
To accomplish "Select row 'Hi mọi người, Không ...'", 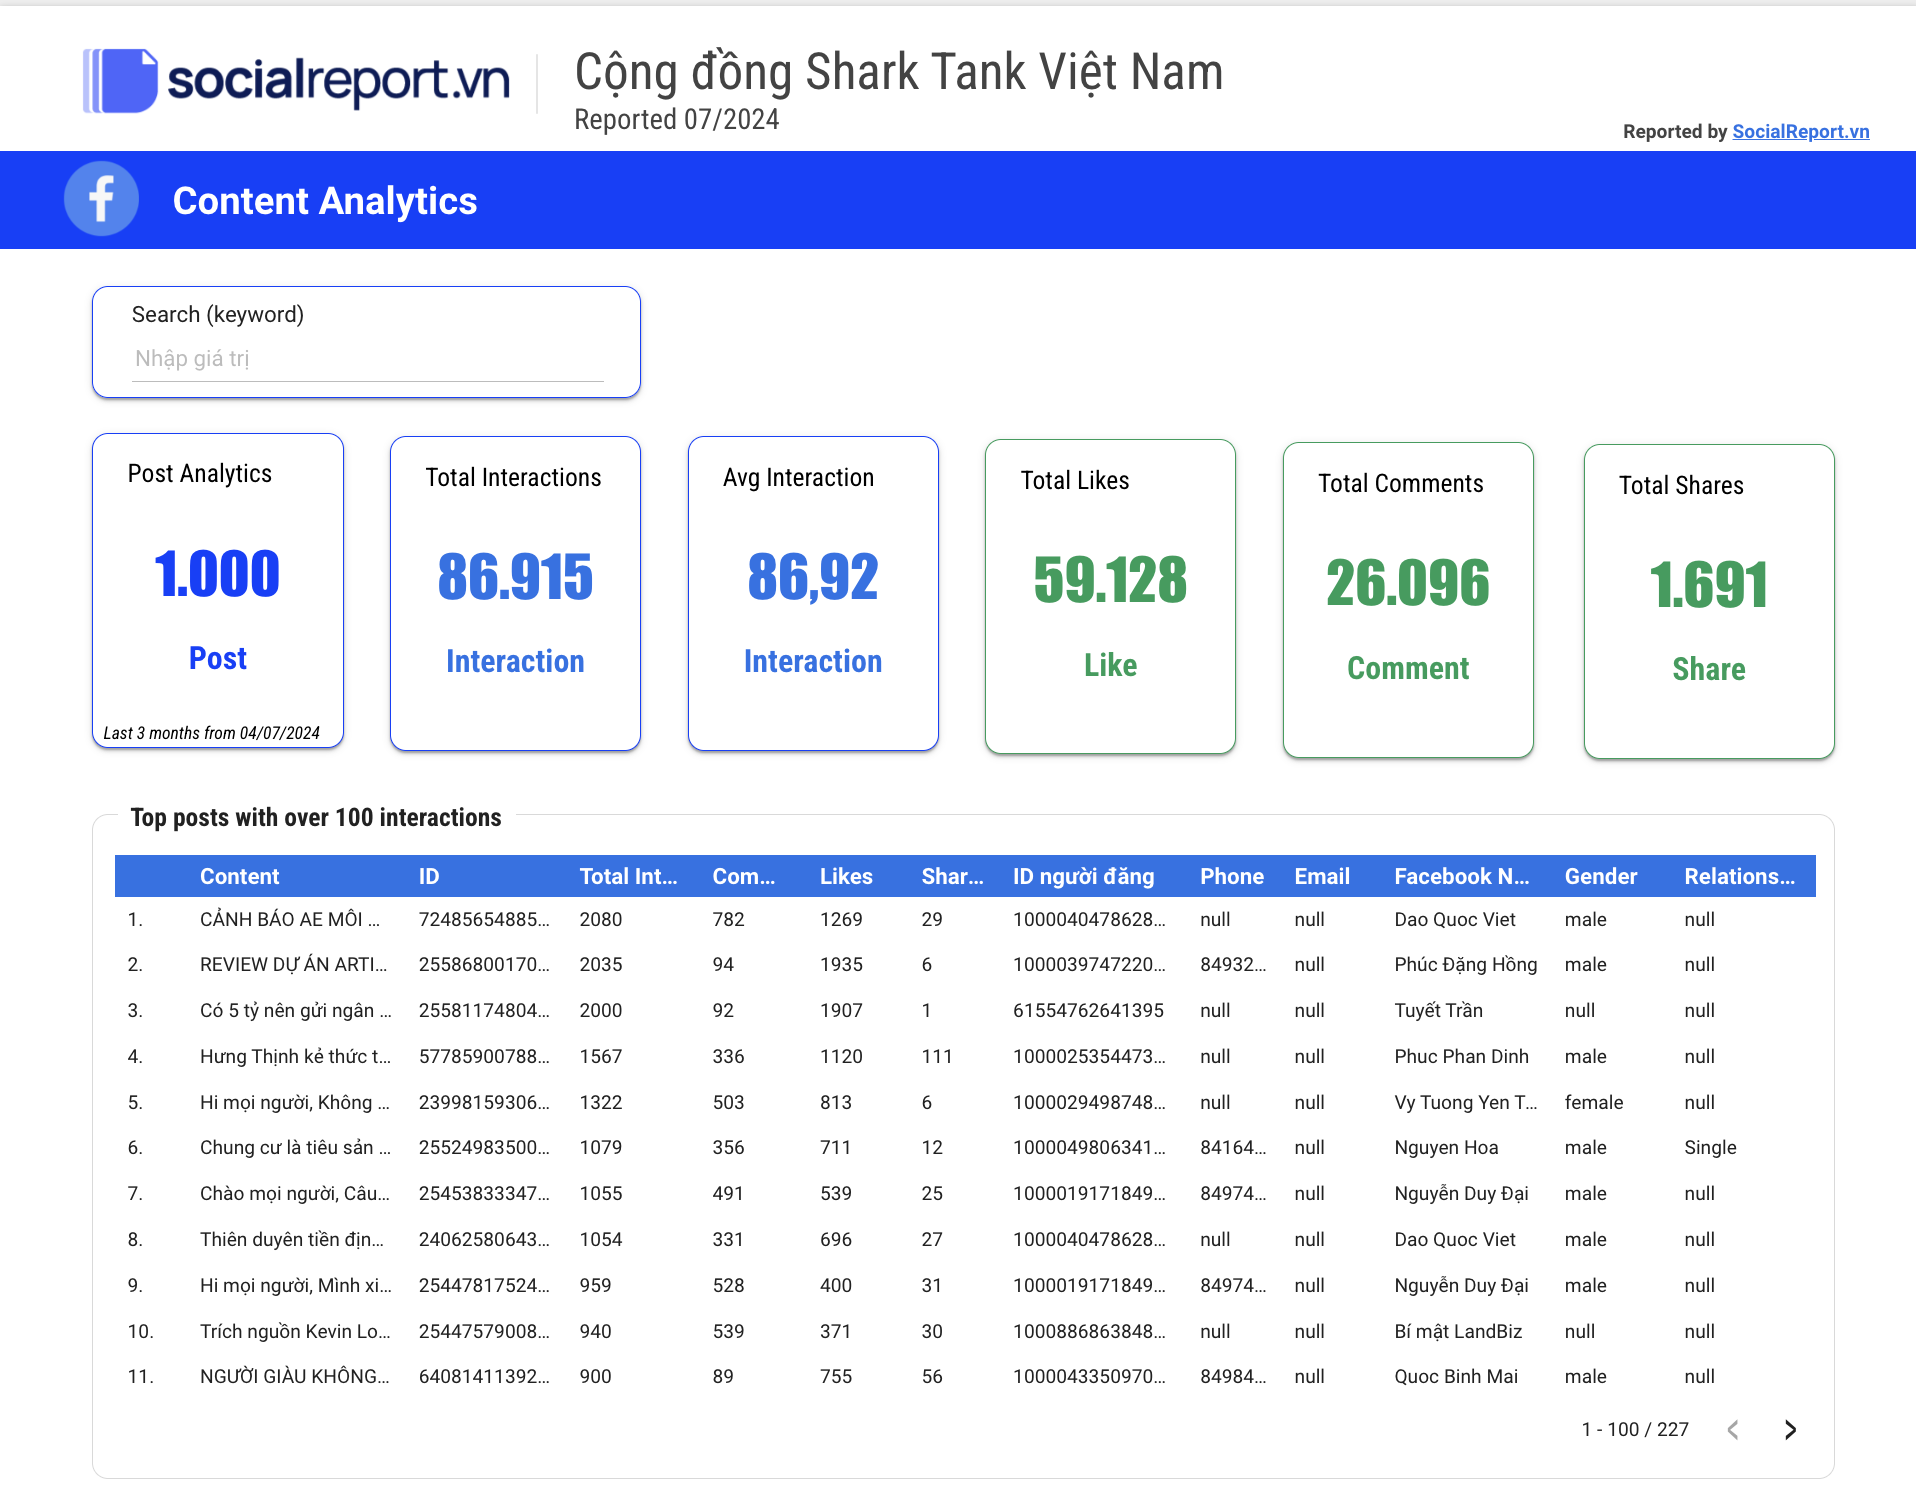I will coord(965,1102).
